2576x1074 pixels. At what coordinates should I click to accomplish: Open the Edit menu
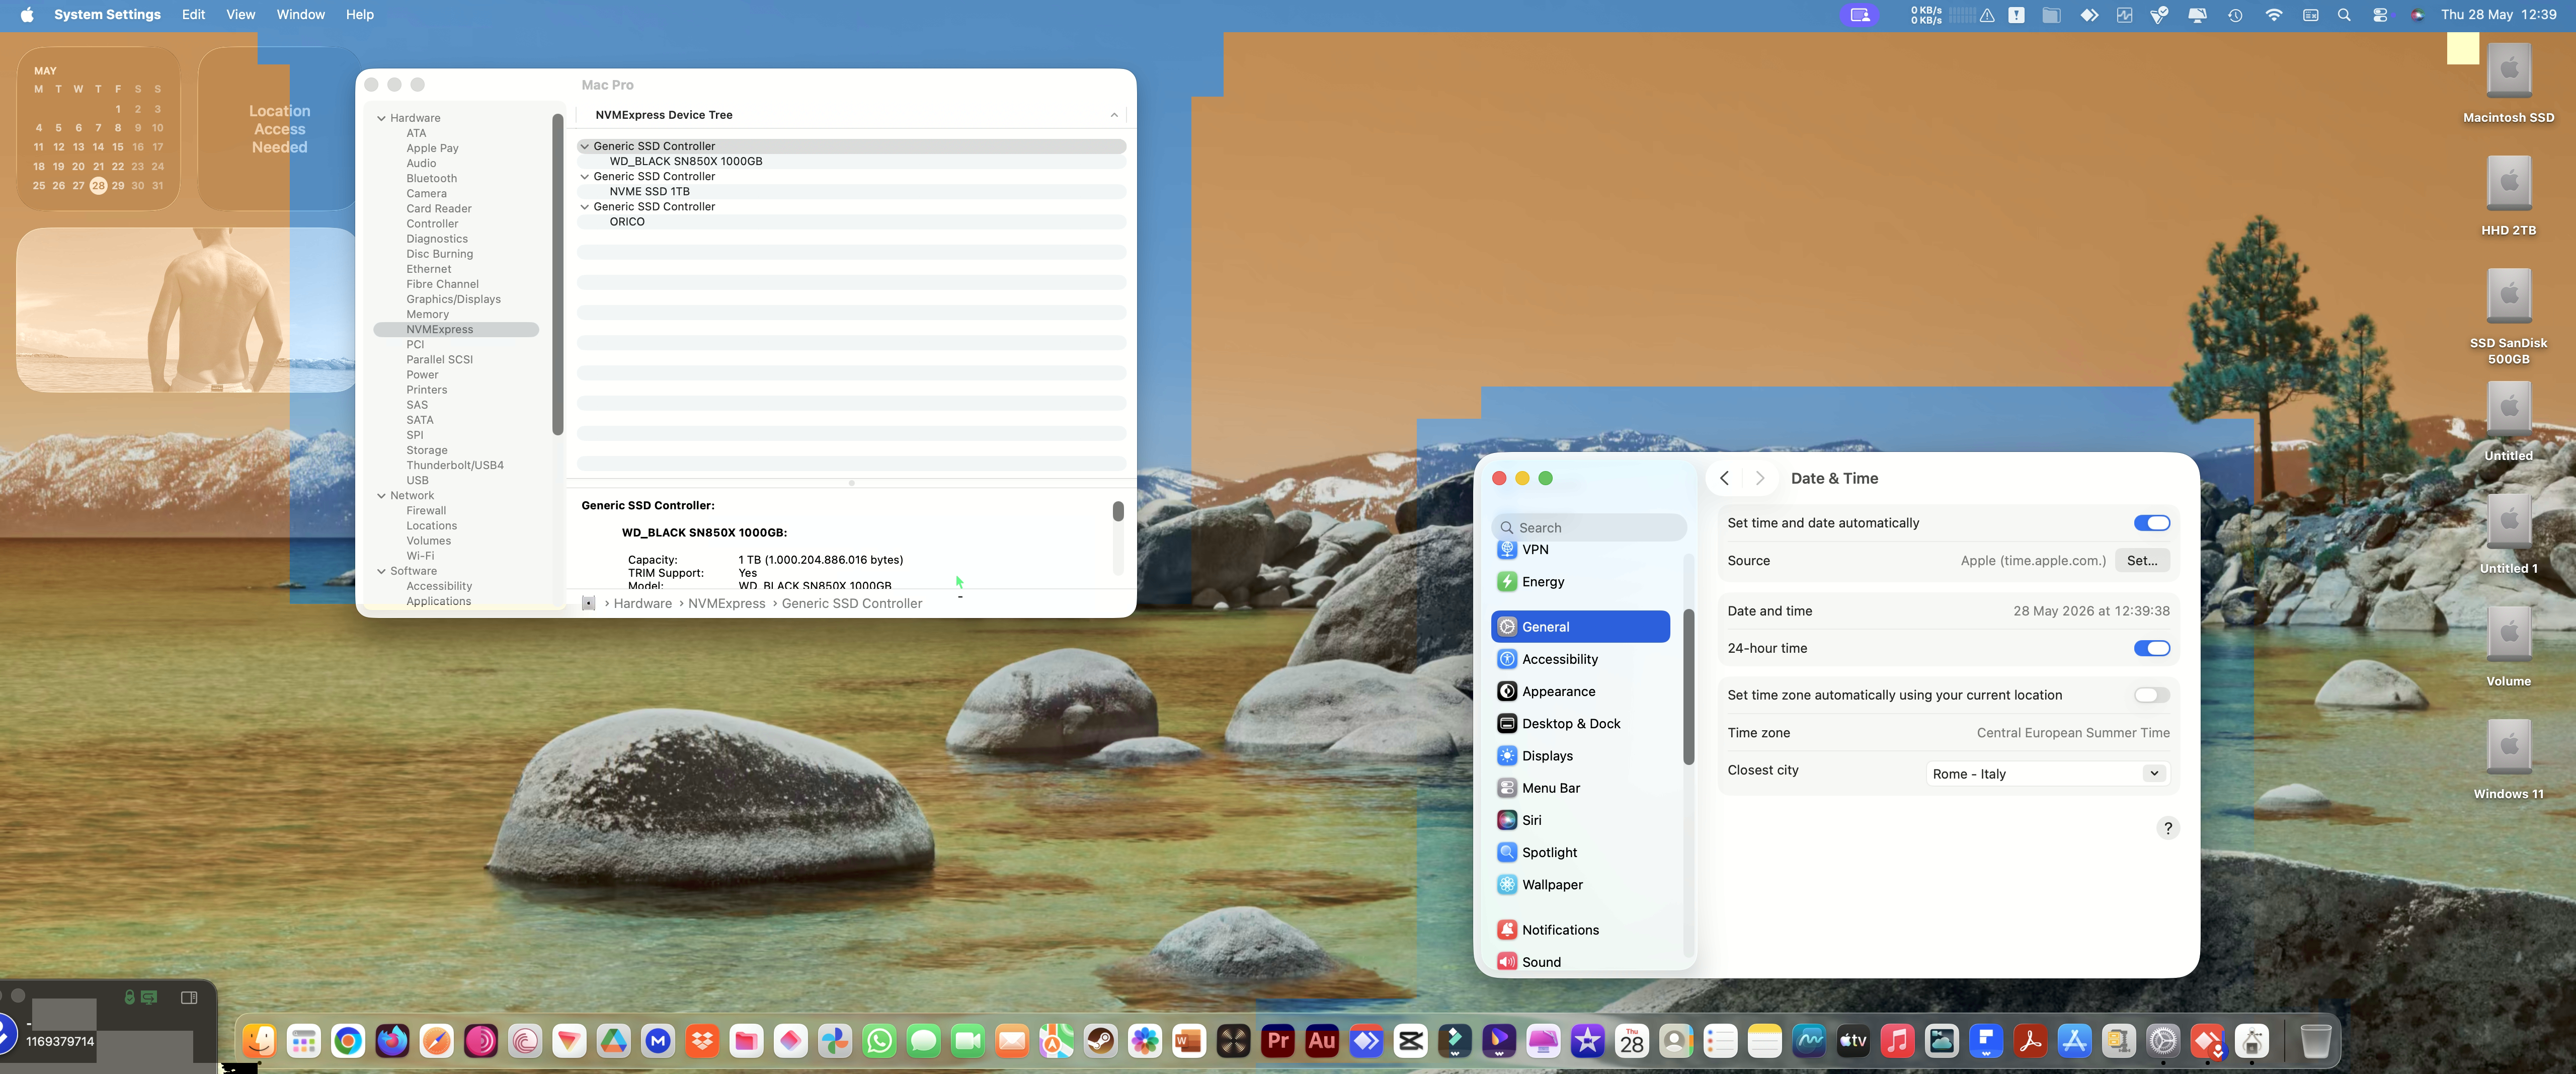193,15
